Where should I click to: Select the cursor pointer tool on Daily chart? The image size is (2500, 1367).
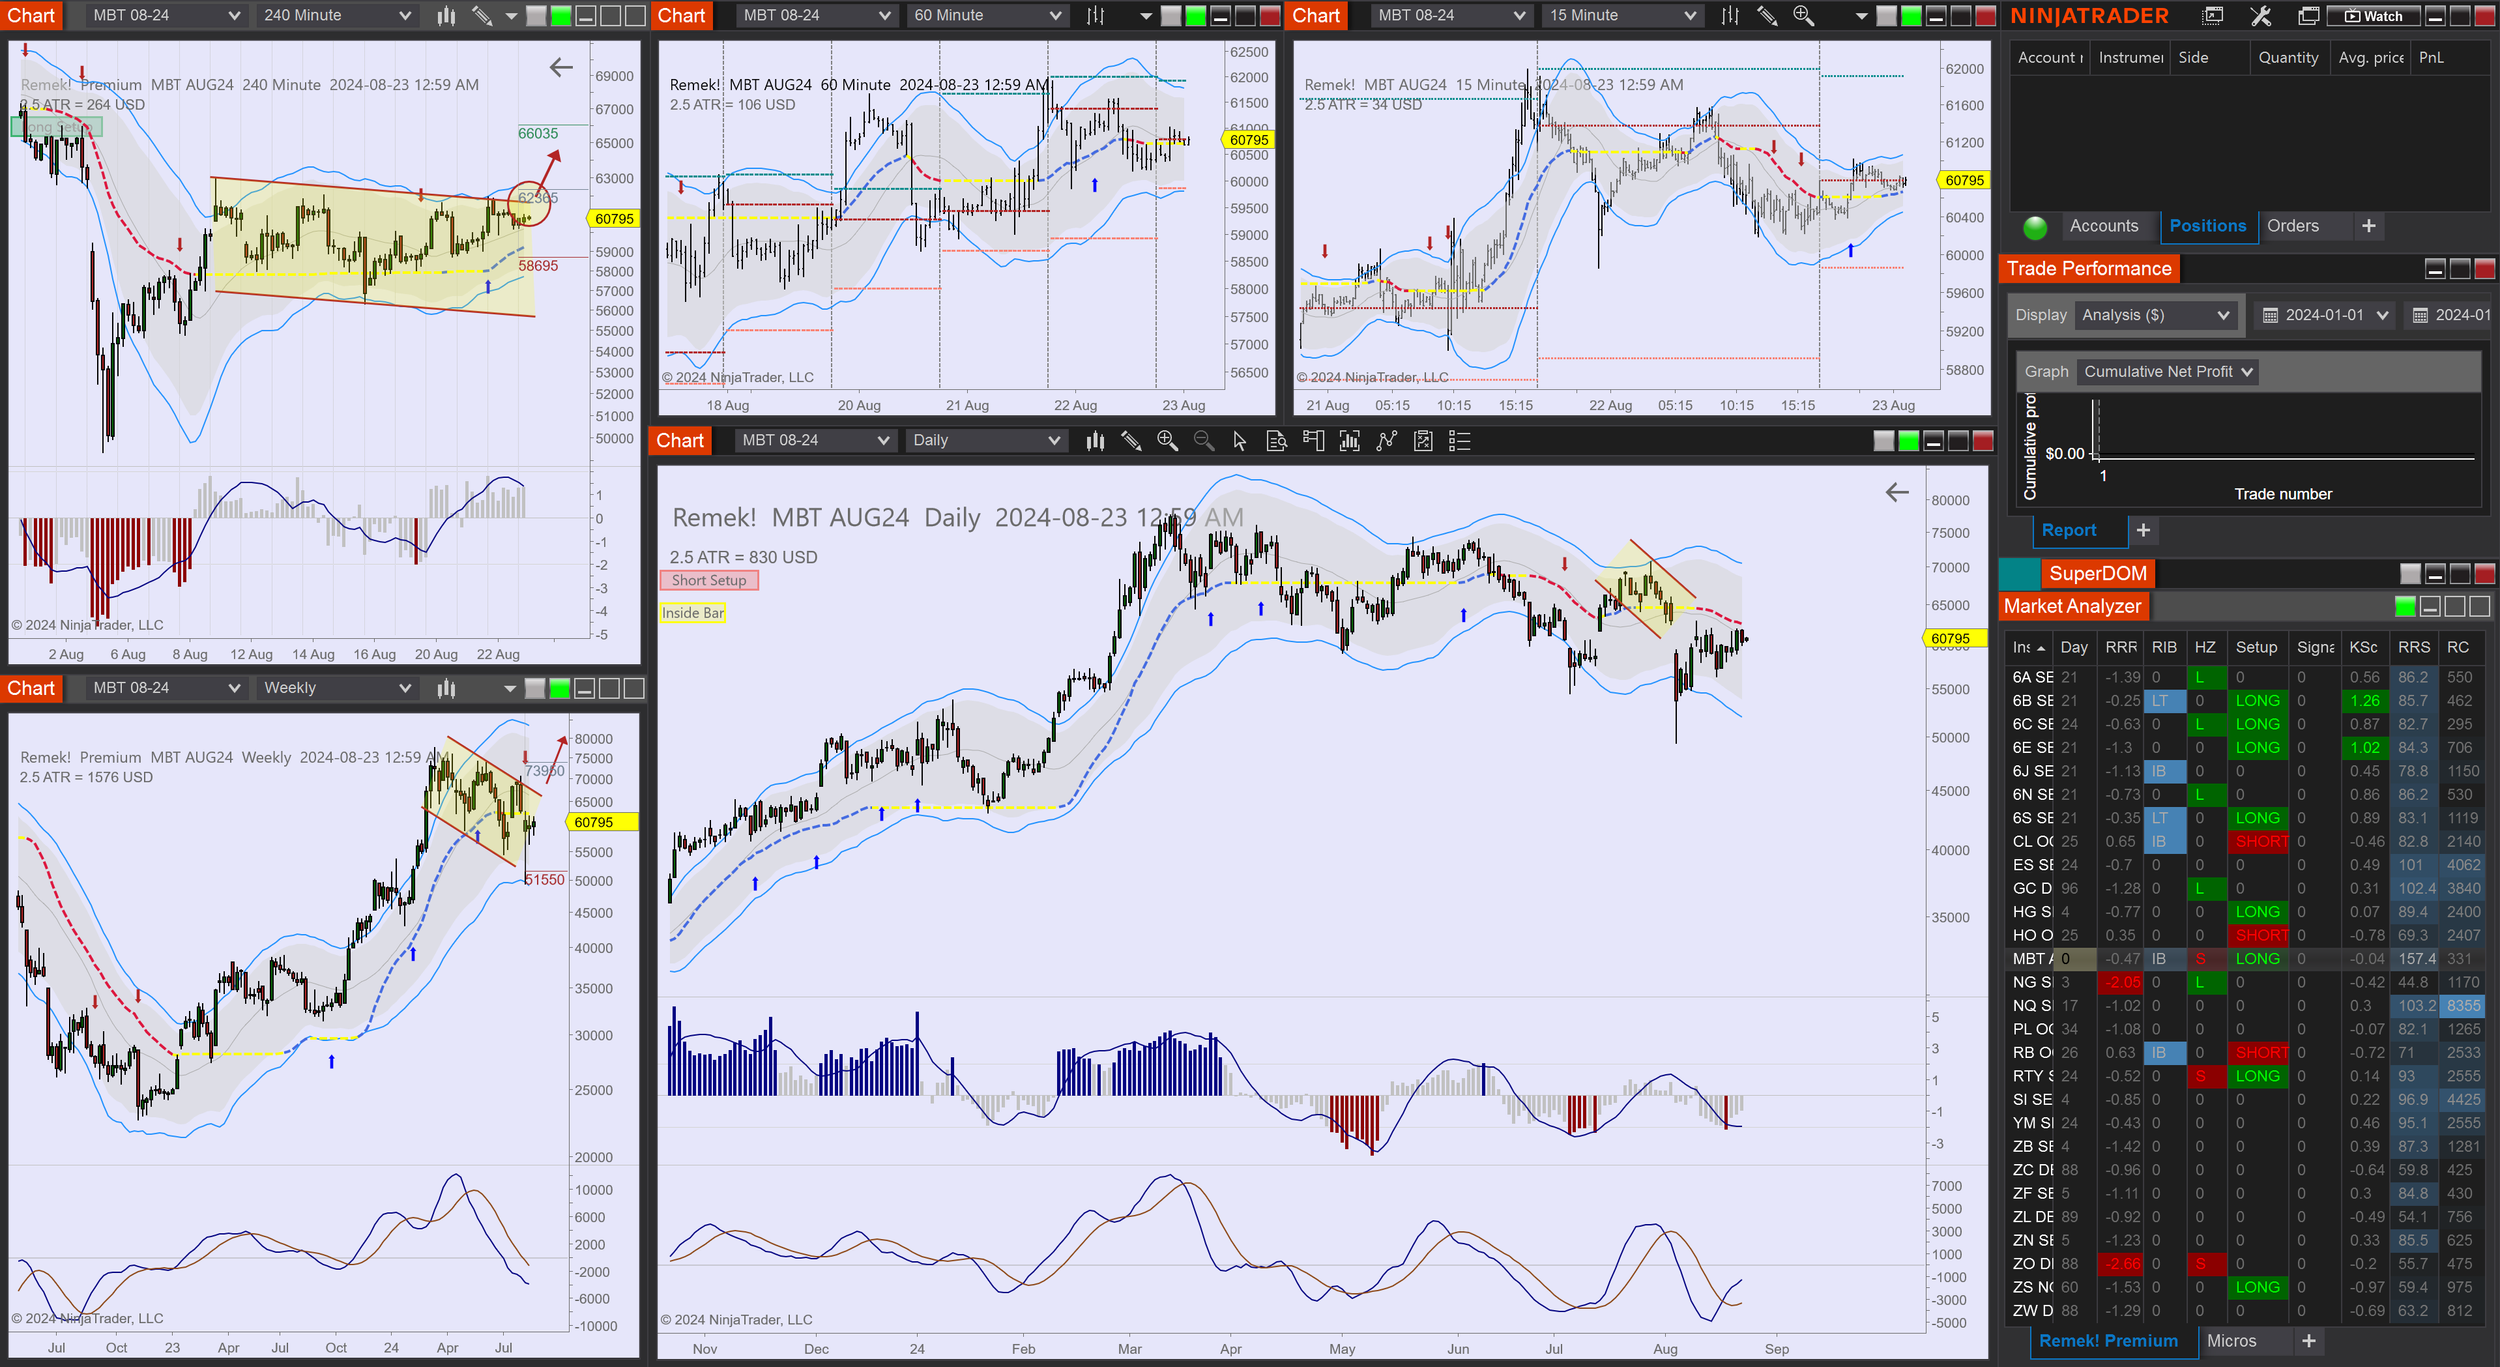[1240, 441]
